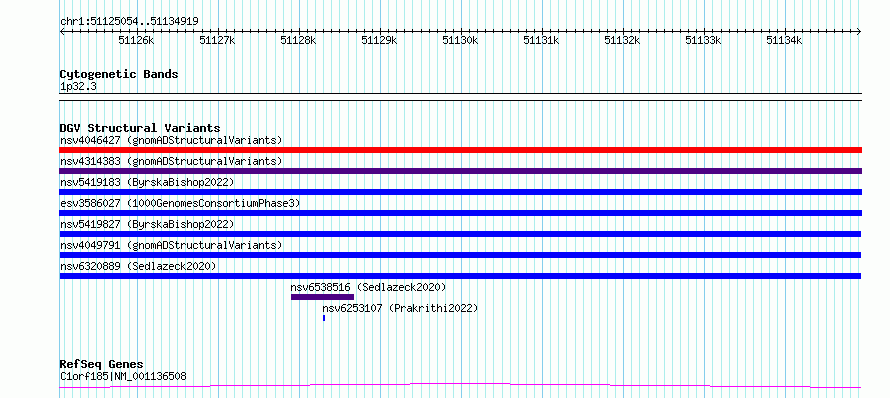The height and width of the screenshot is (398, 890).
Task: Click the tiny blue nsv6253107 marker
Action: [324, 318]
